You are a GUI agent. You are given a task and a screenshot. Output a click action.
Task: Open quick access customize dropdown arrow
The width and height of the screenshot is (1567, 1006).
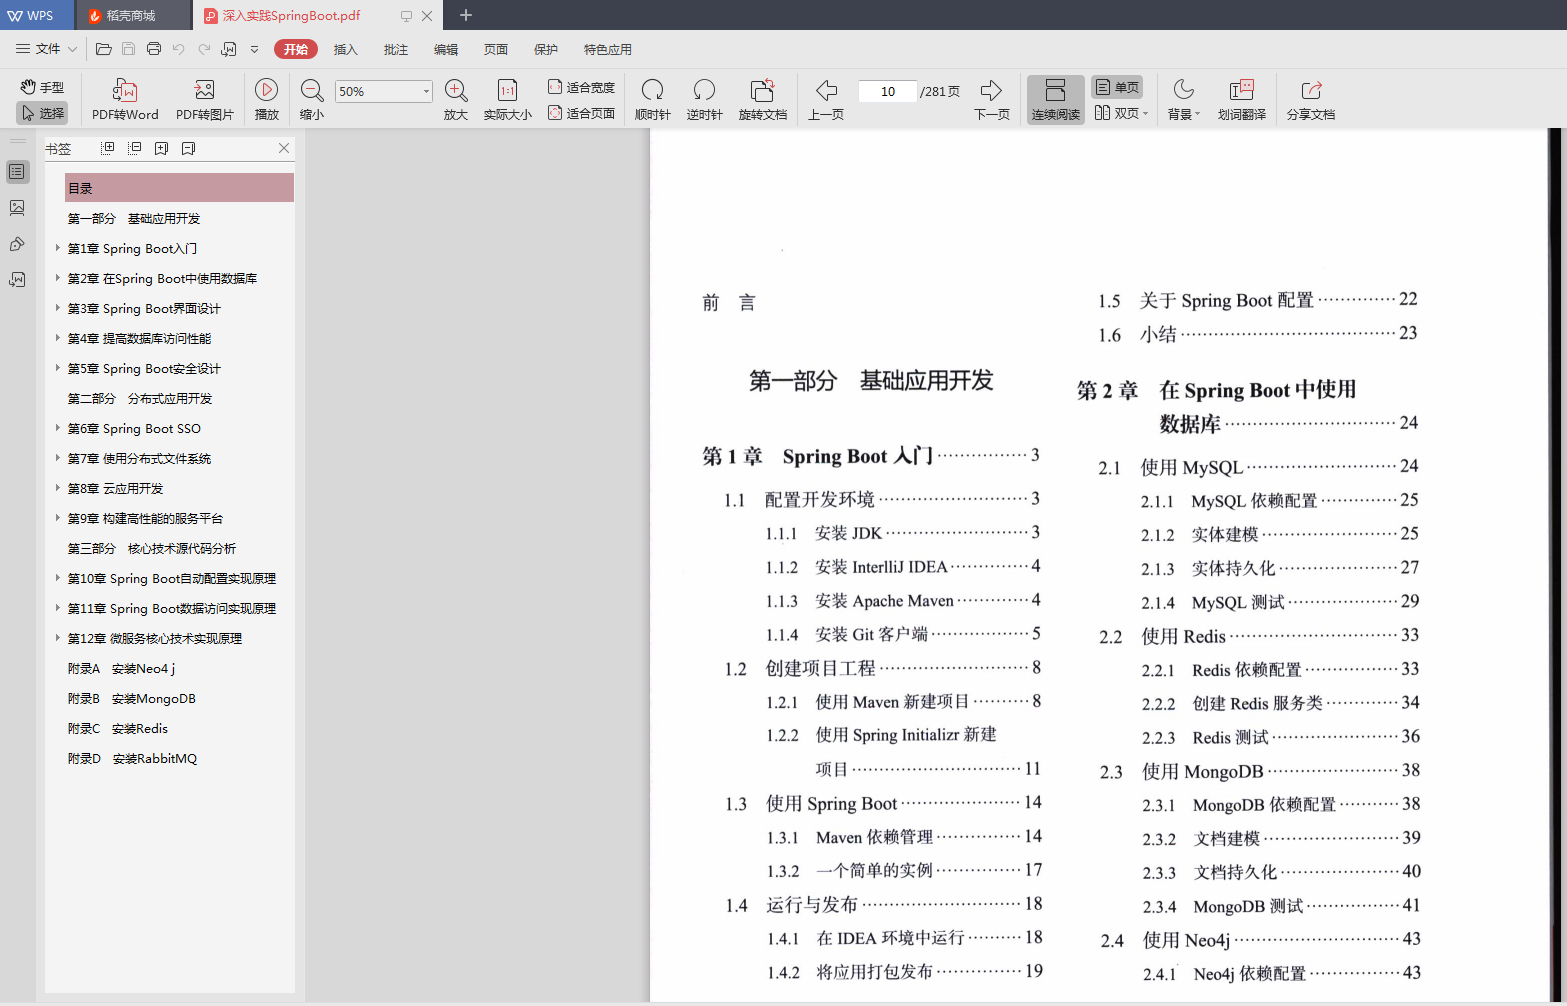[x=254, y=49]
